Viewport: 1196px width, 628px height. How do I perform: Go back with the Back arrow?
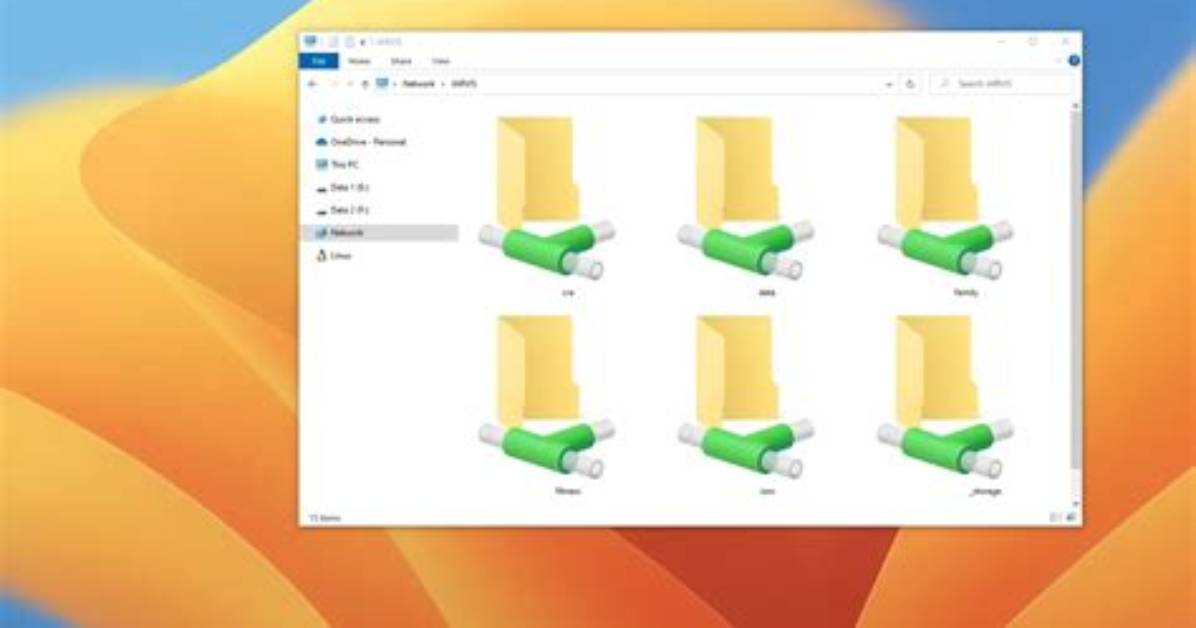click(312, 84)
